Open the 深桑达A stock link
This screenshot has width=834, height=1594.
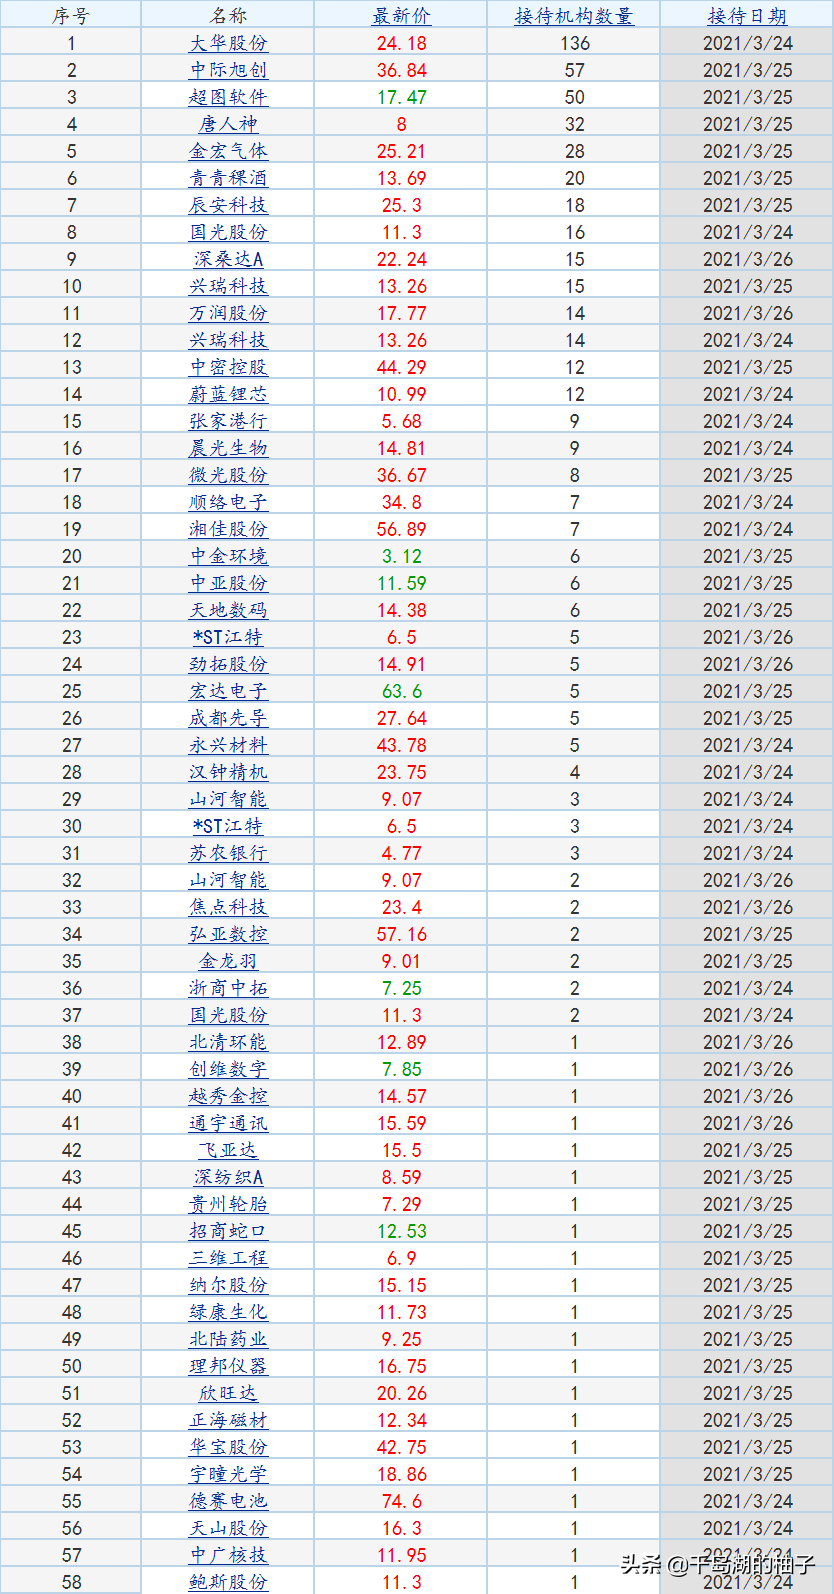point(228,259)
